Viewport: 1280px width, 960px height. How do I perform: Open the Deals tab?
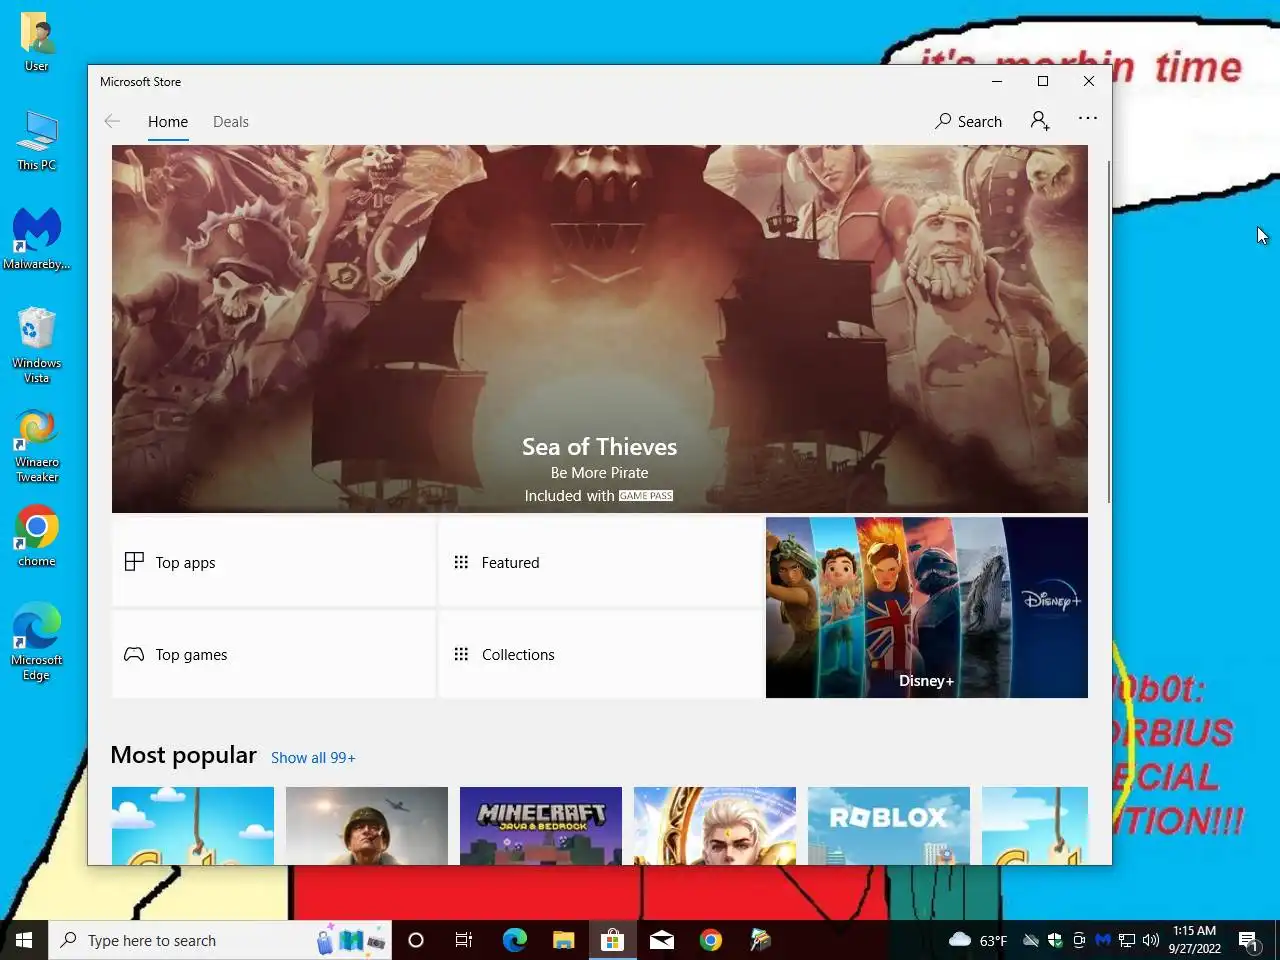click(x=231, y=122)
